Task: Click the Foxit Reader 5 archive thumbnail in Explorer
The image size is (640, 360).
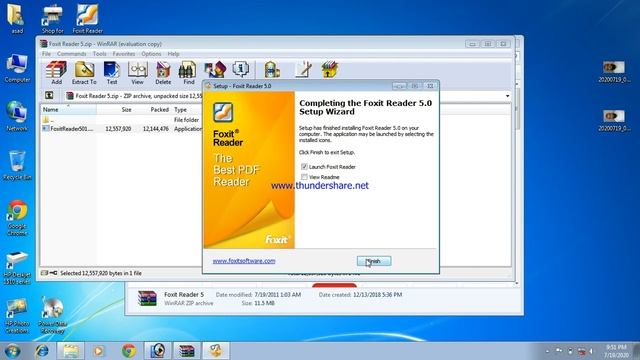Action: 147,298
